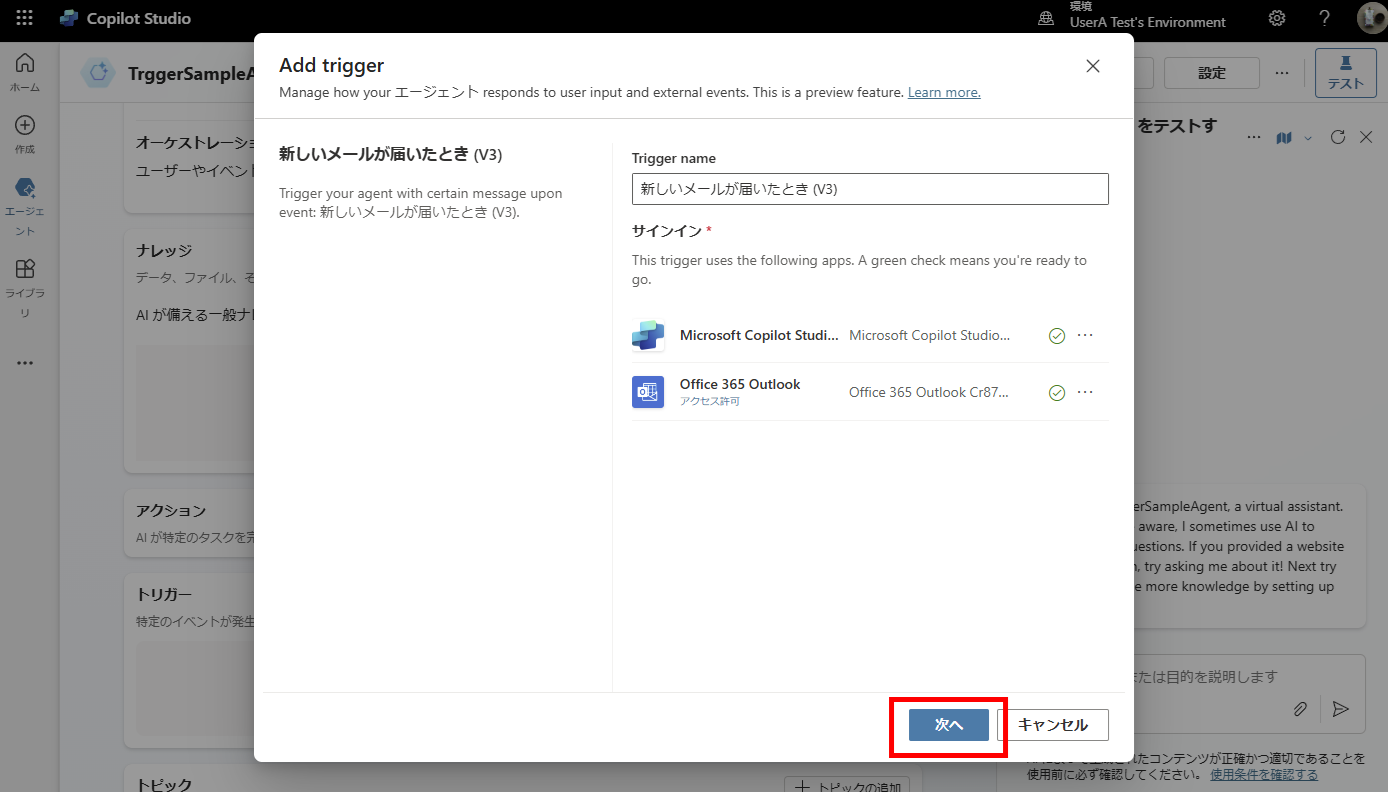The height and width of the screenshot is (792, 1388).
Task: Click the 次へ button to proceed
Action: click(947, 724)
